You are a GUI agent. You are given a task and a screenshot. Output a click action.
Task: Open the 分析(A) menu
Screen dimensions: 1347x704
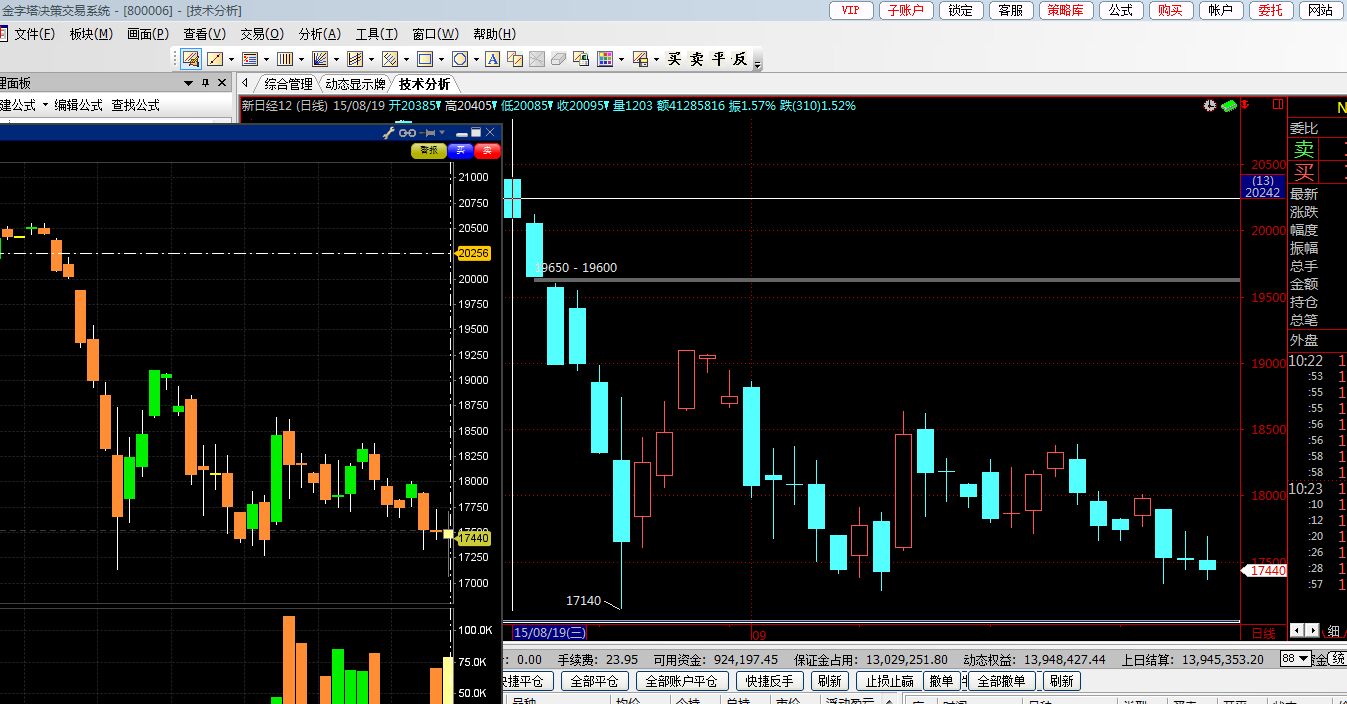[x=319, y=34]
